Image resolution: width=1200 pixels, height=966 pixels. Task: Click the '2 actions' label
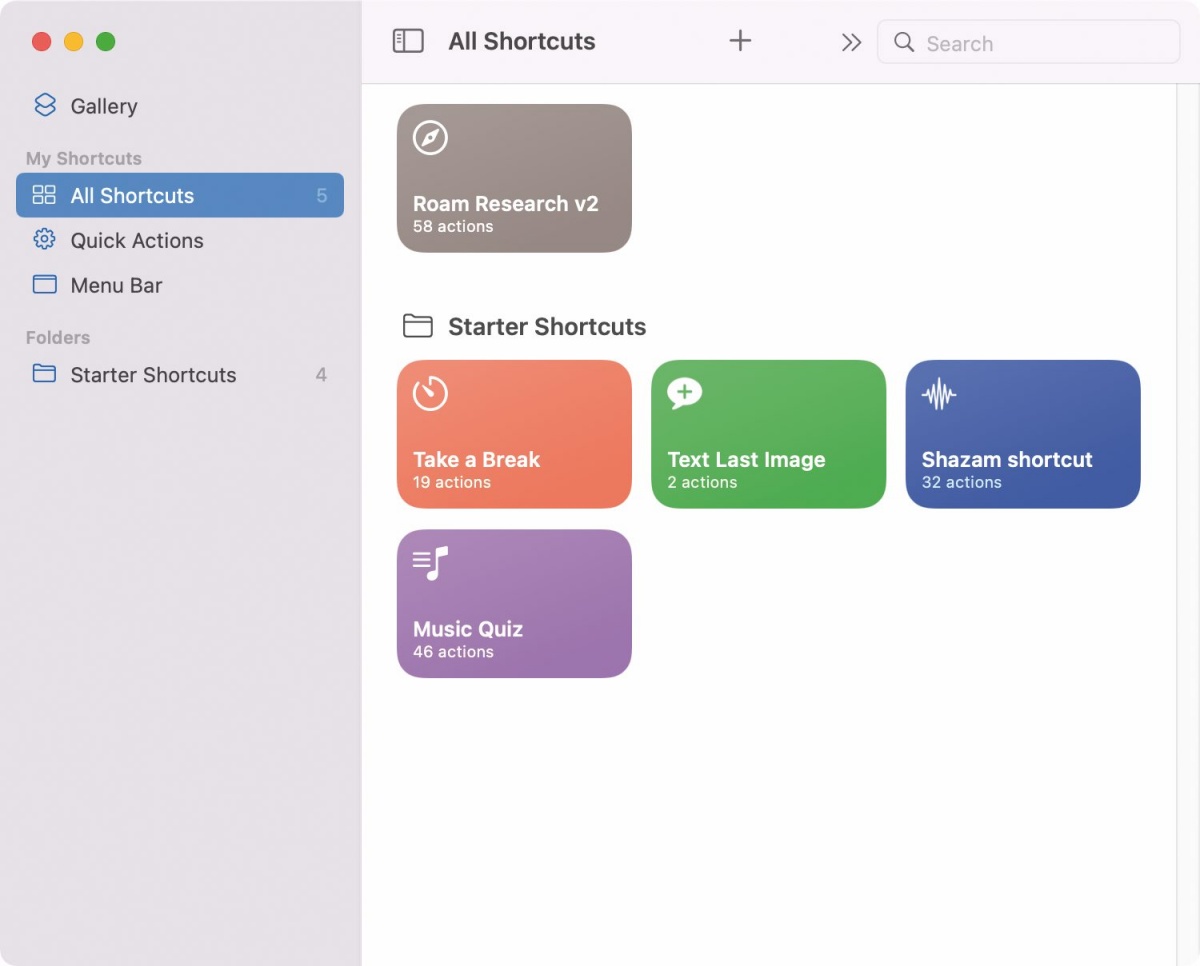click(x=702, y=482)
